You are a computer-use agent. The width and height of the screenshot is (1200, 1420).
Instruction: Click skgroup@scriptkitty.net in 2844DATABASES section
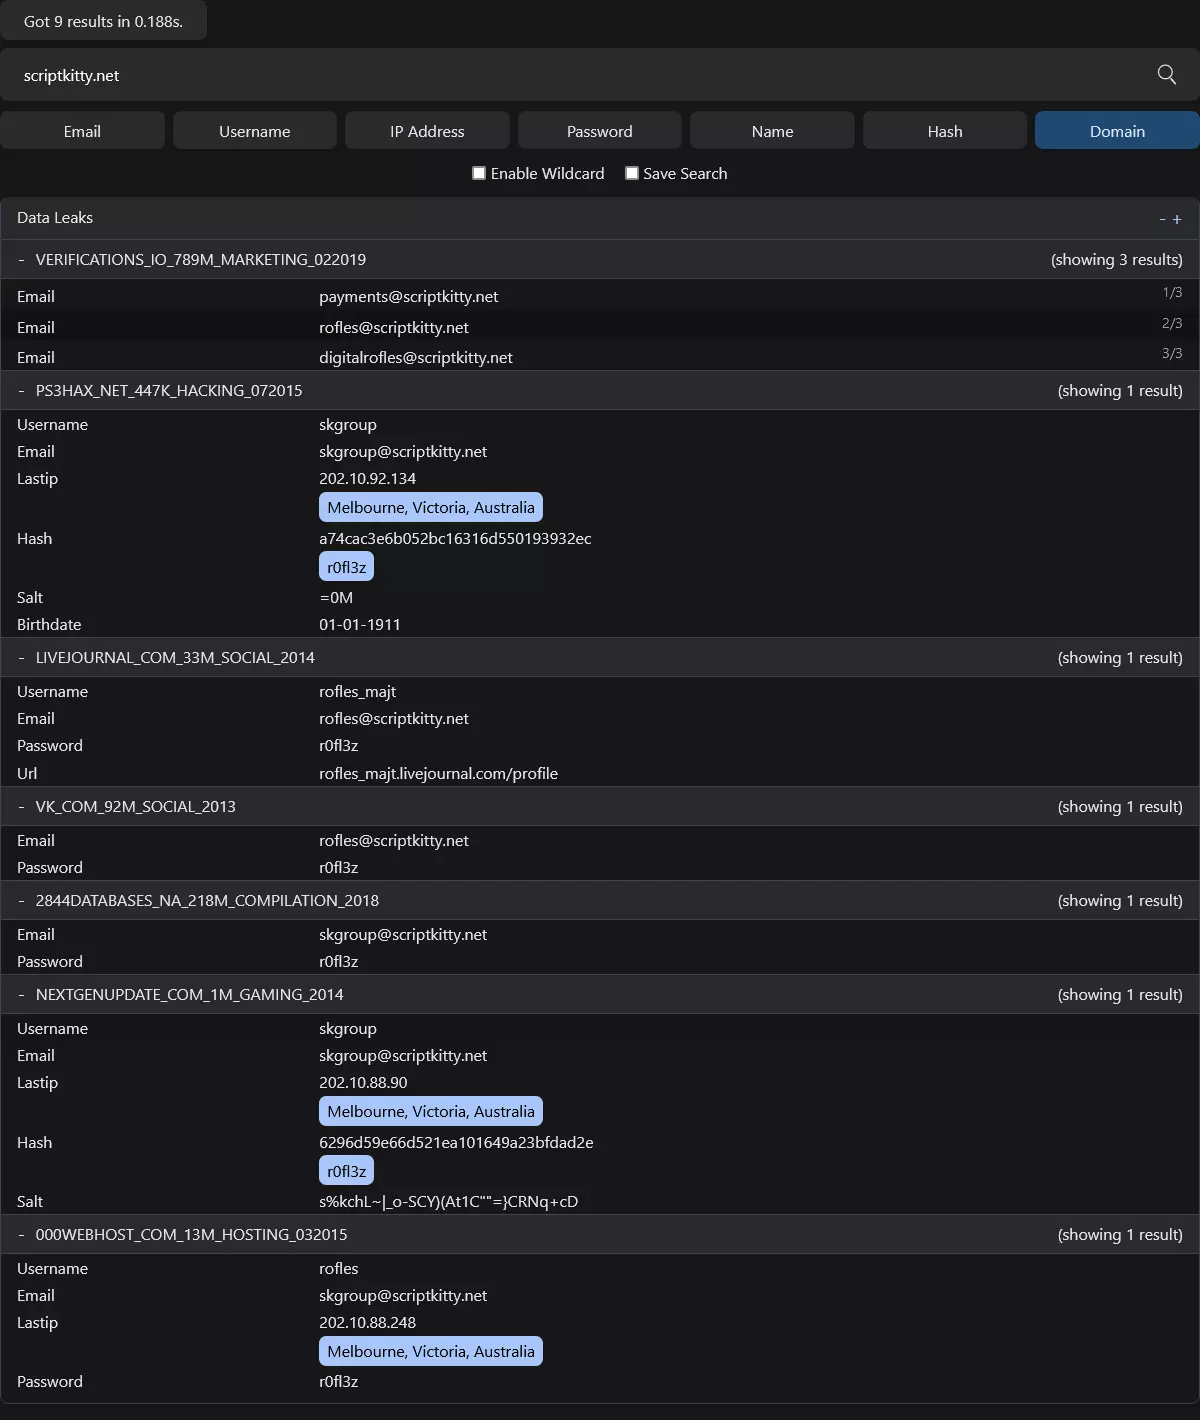(x=403, y=934)
